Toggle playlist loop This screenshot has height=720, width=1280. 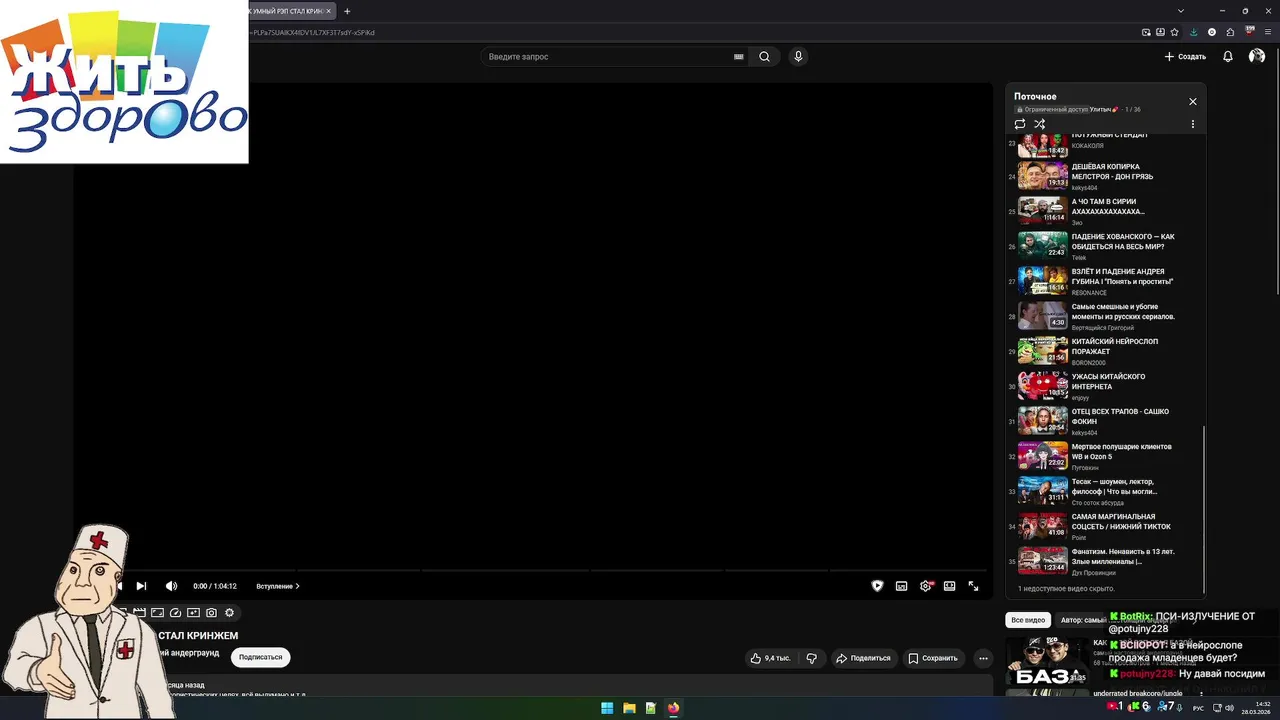(1020, 124)
